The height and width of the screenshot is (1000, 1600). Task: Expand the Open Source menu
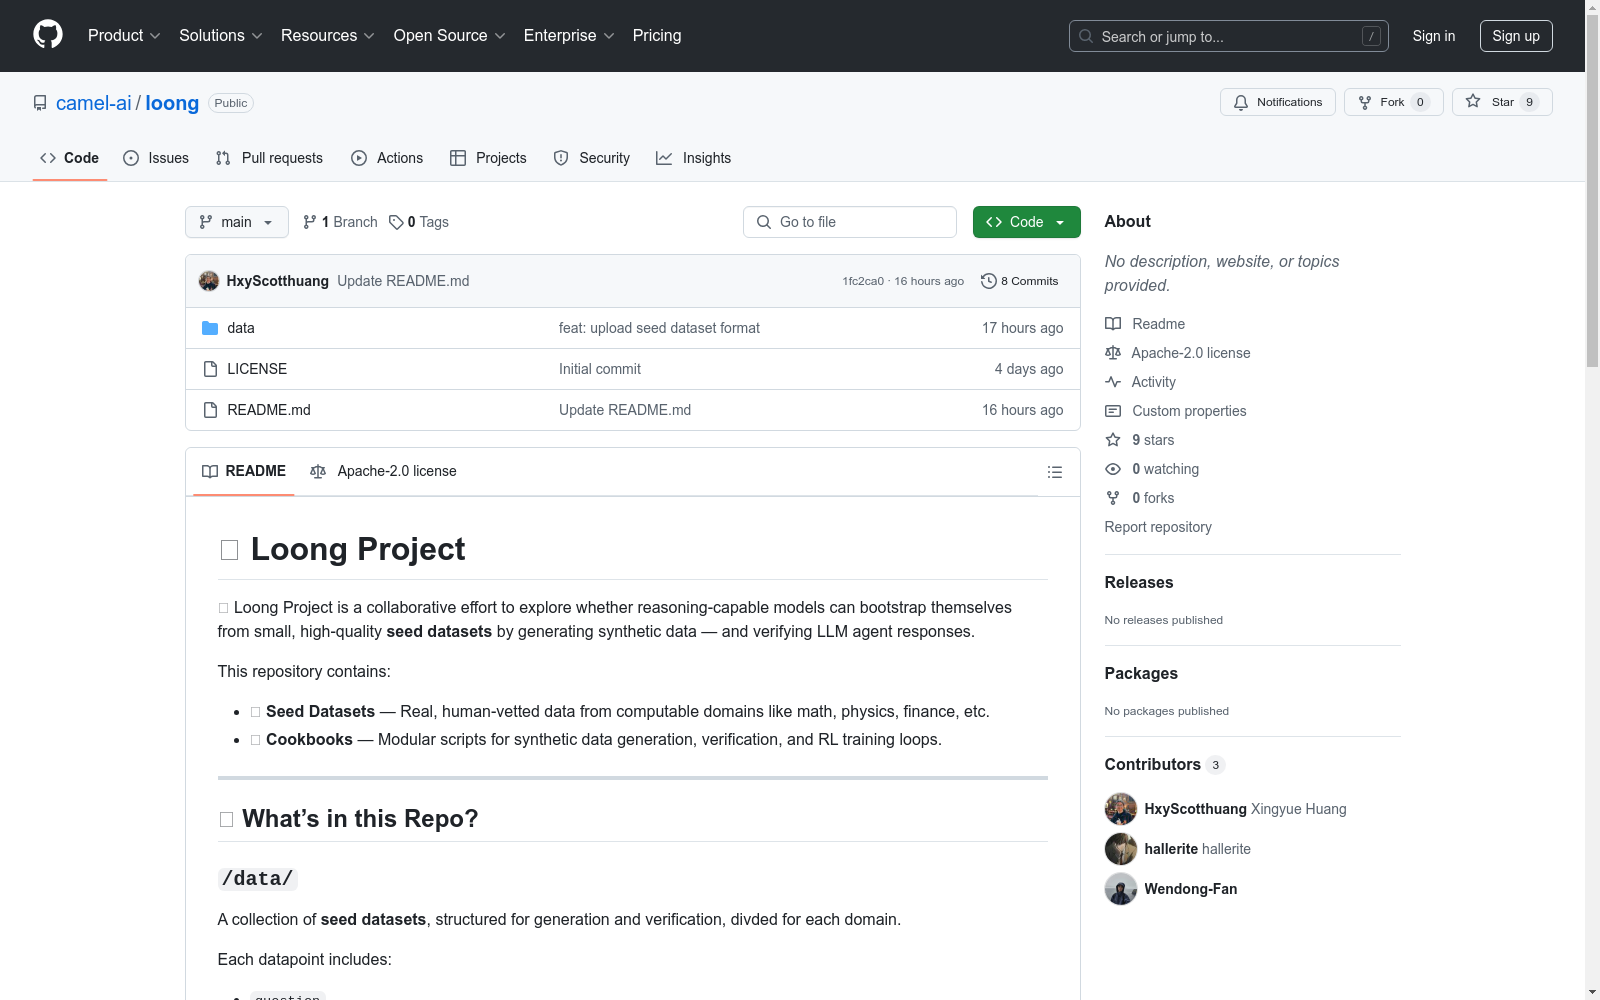(450, 35)
